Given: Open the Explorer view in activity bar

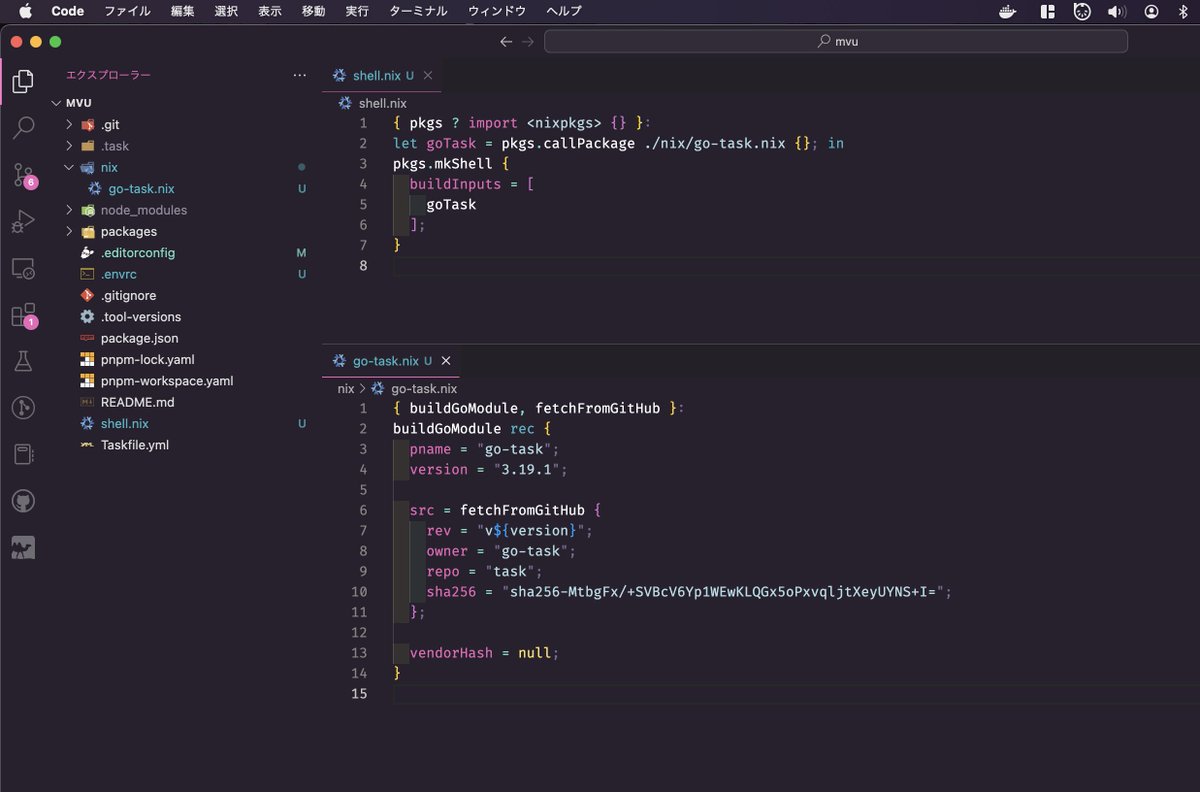Looking at the screenshot, I should [23, 82].
